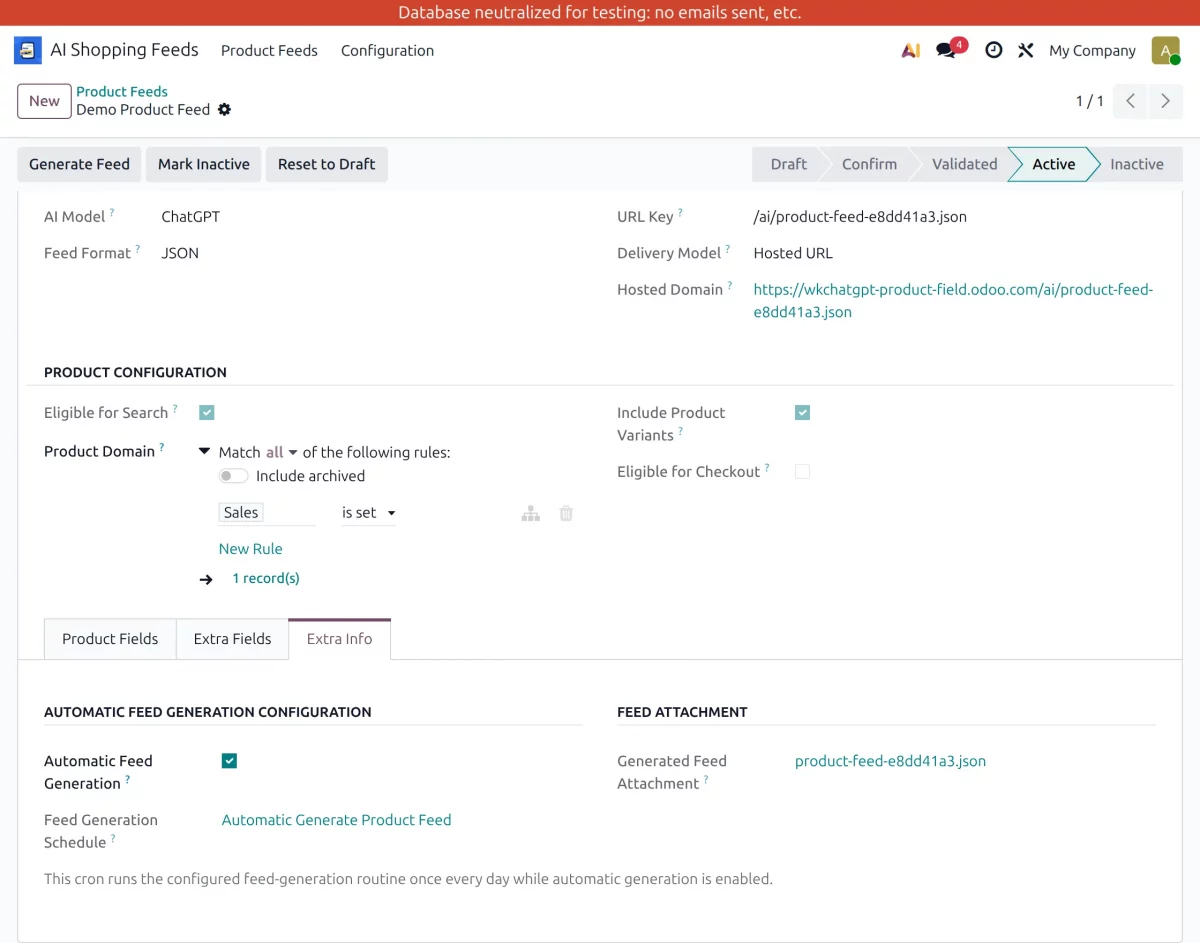
Task: Open record settings via gear icon
Action: [224, 110]
